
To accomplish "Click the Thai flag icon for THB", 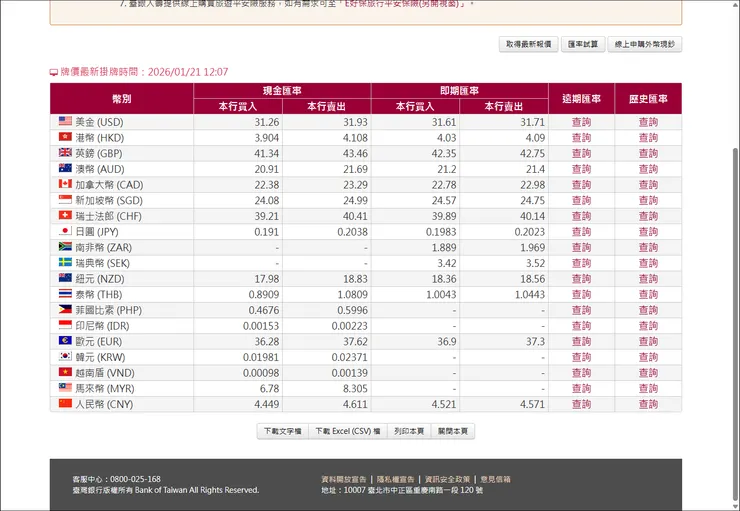I will 65,293.
